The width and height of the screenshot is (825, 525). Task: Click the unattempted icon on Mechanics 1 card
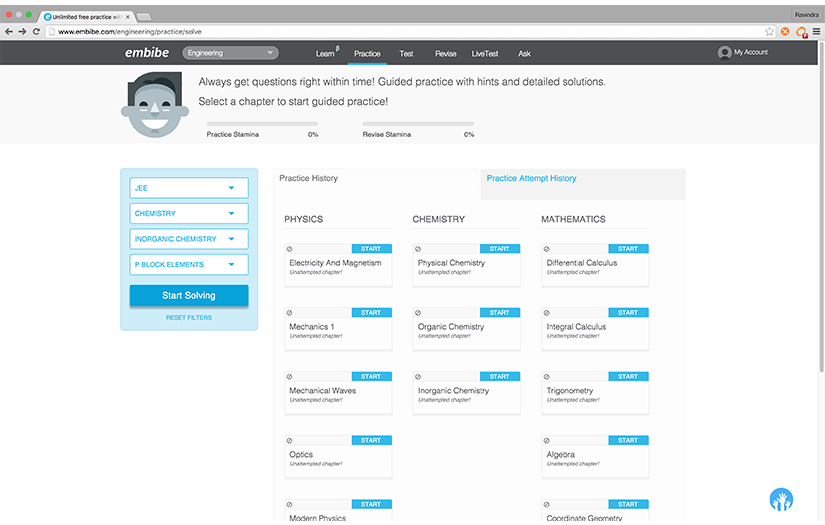point(289,313)
